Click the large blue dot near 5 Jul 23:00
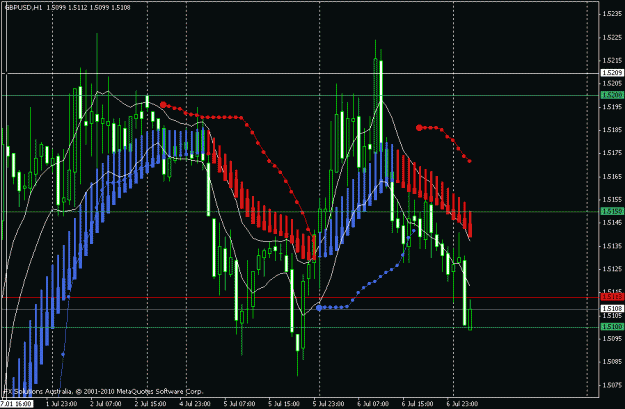625x409 pixels. point(319,308)
